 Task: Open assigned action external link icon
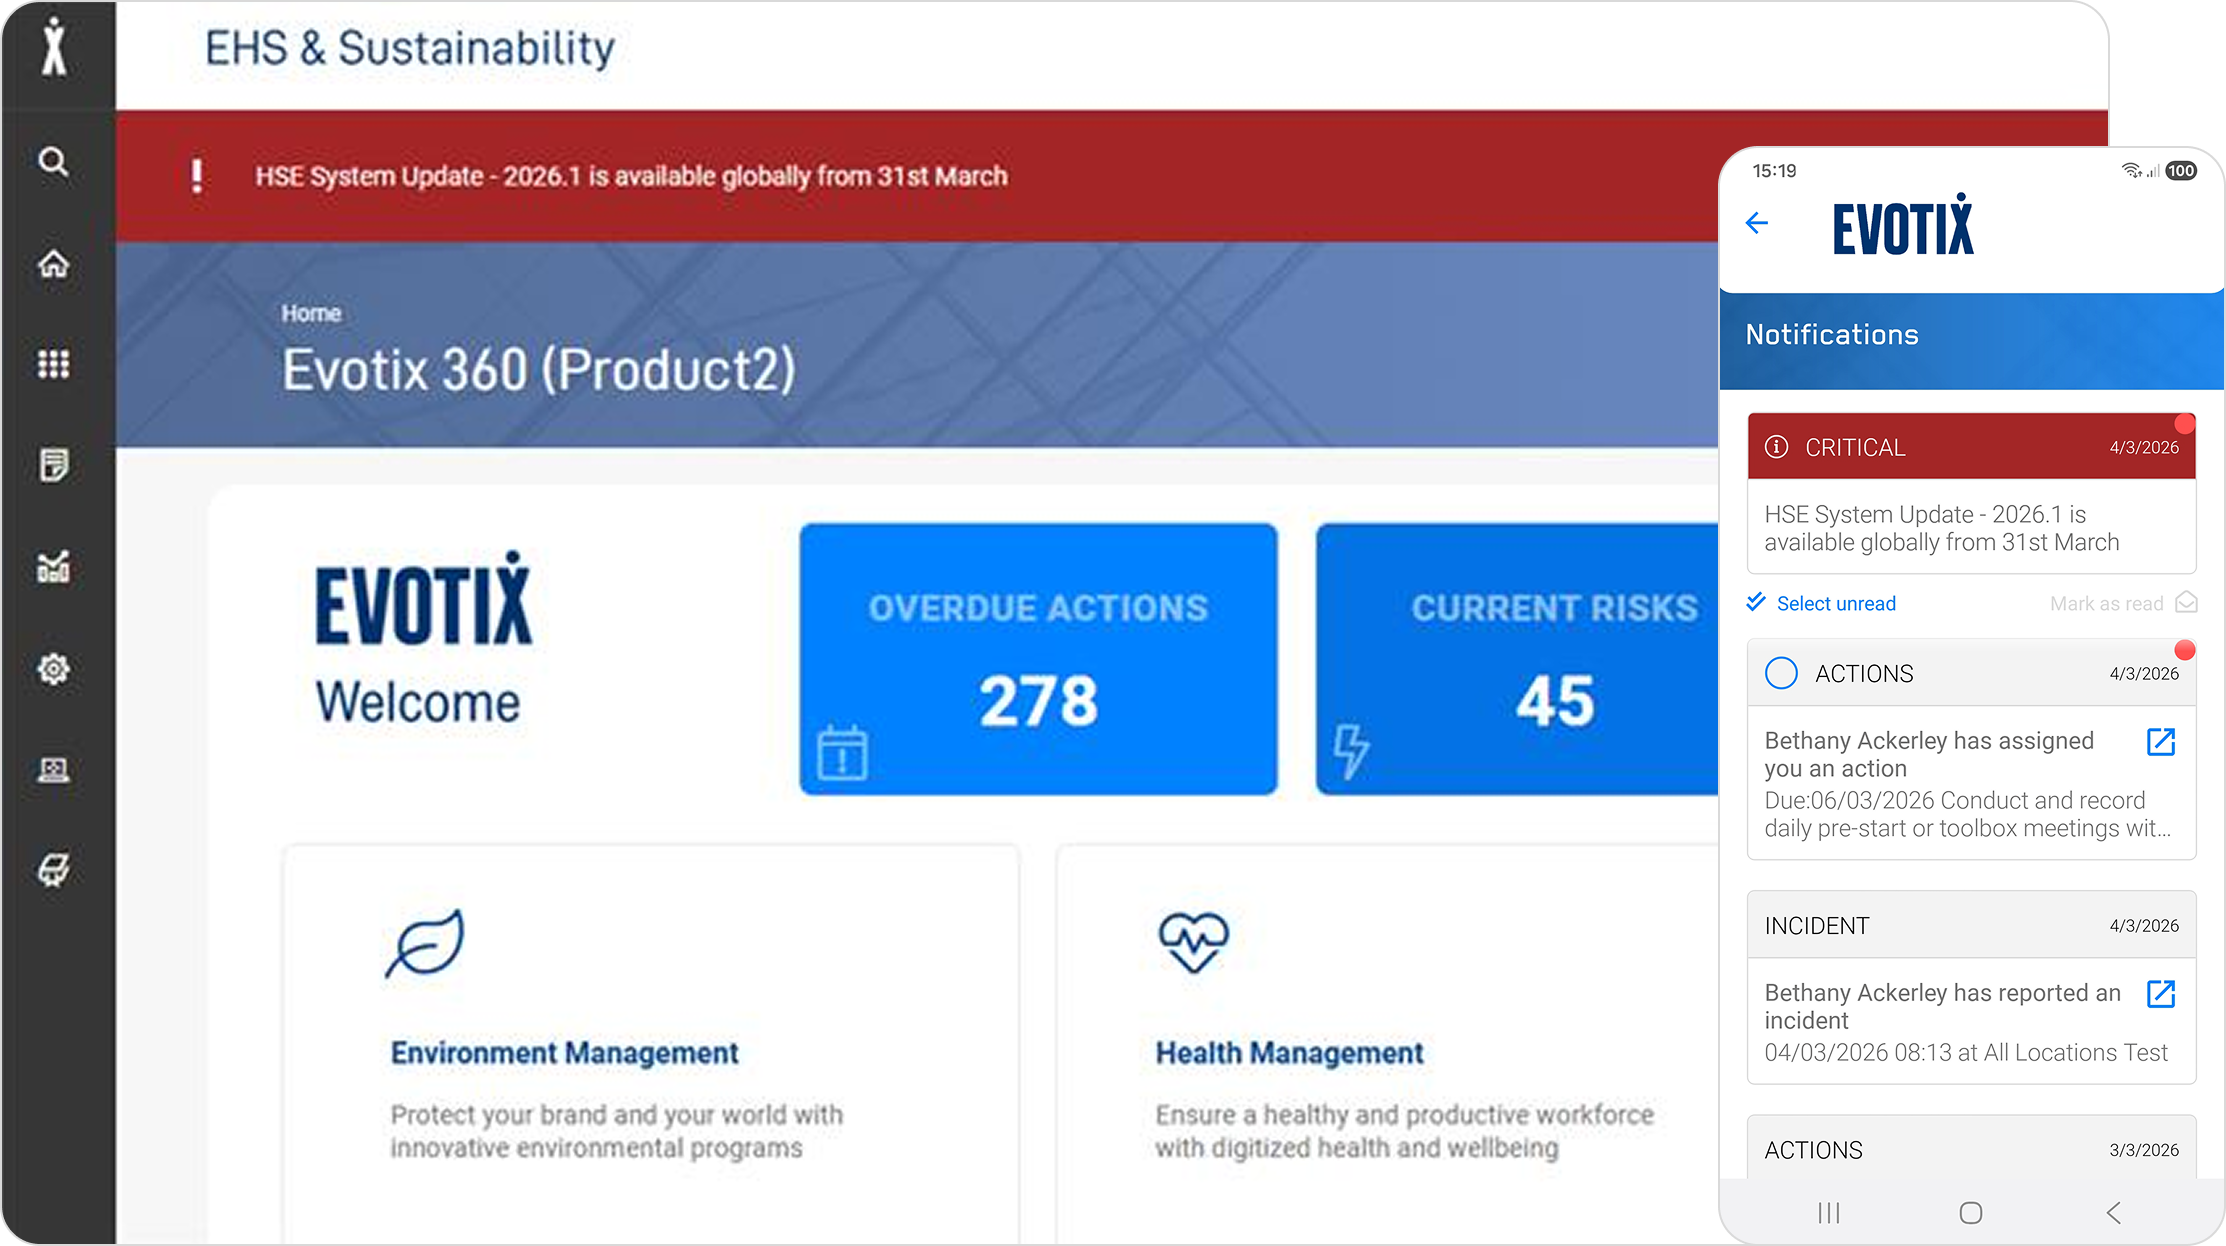coord(2161,742)
